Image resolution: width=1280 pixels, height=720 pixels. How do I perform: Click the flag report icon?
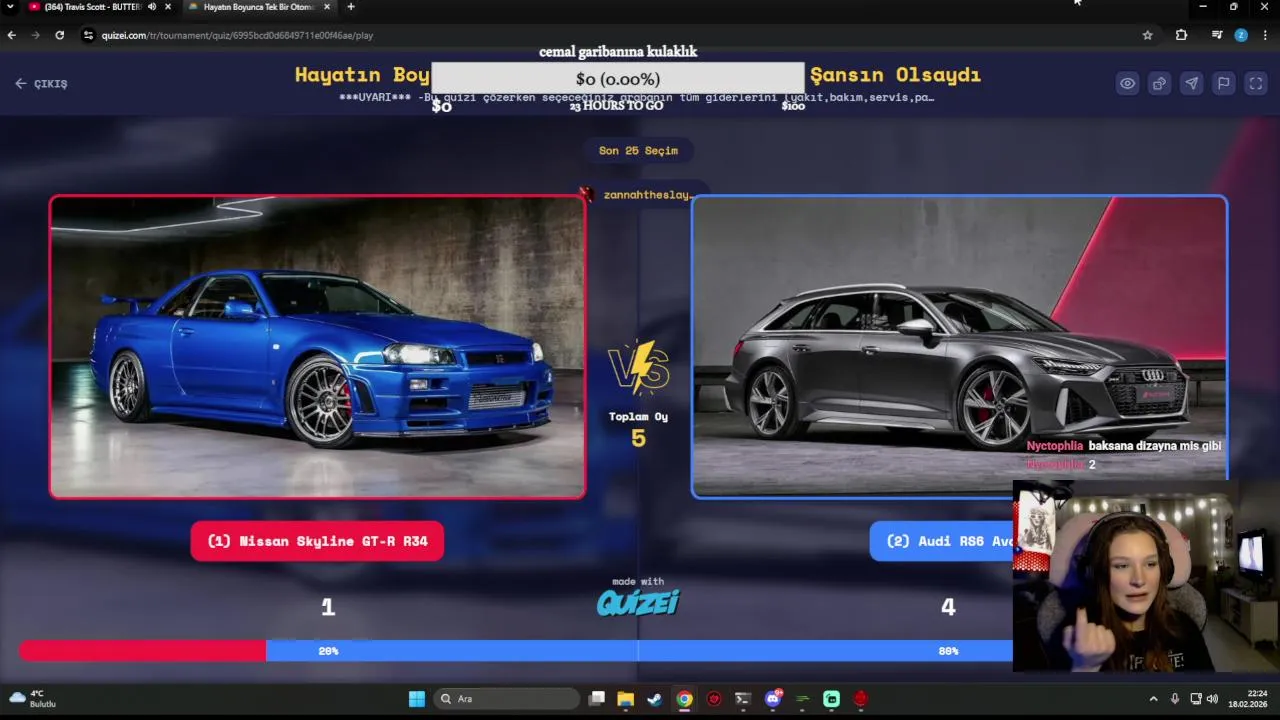[x=1223, y=84]
